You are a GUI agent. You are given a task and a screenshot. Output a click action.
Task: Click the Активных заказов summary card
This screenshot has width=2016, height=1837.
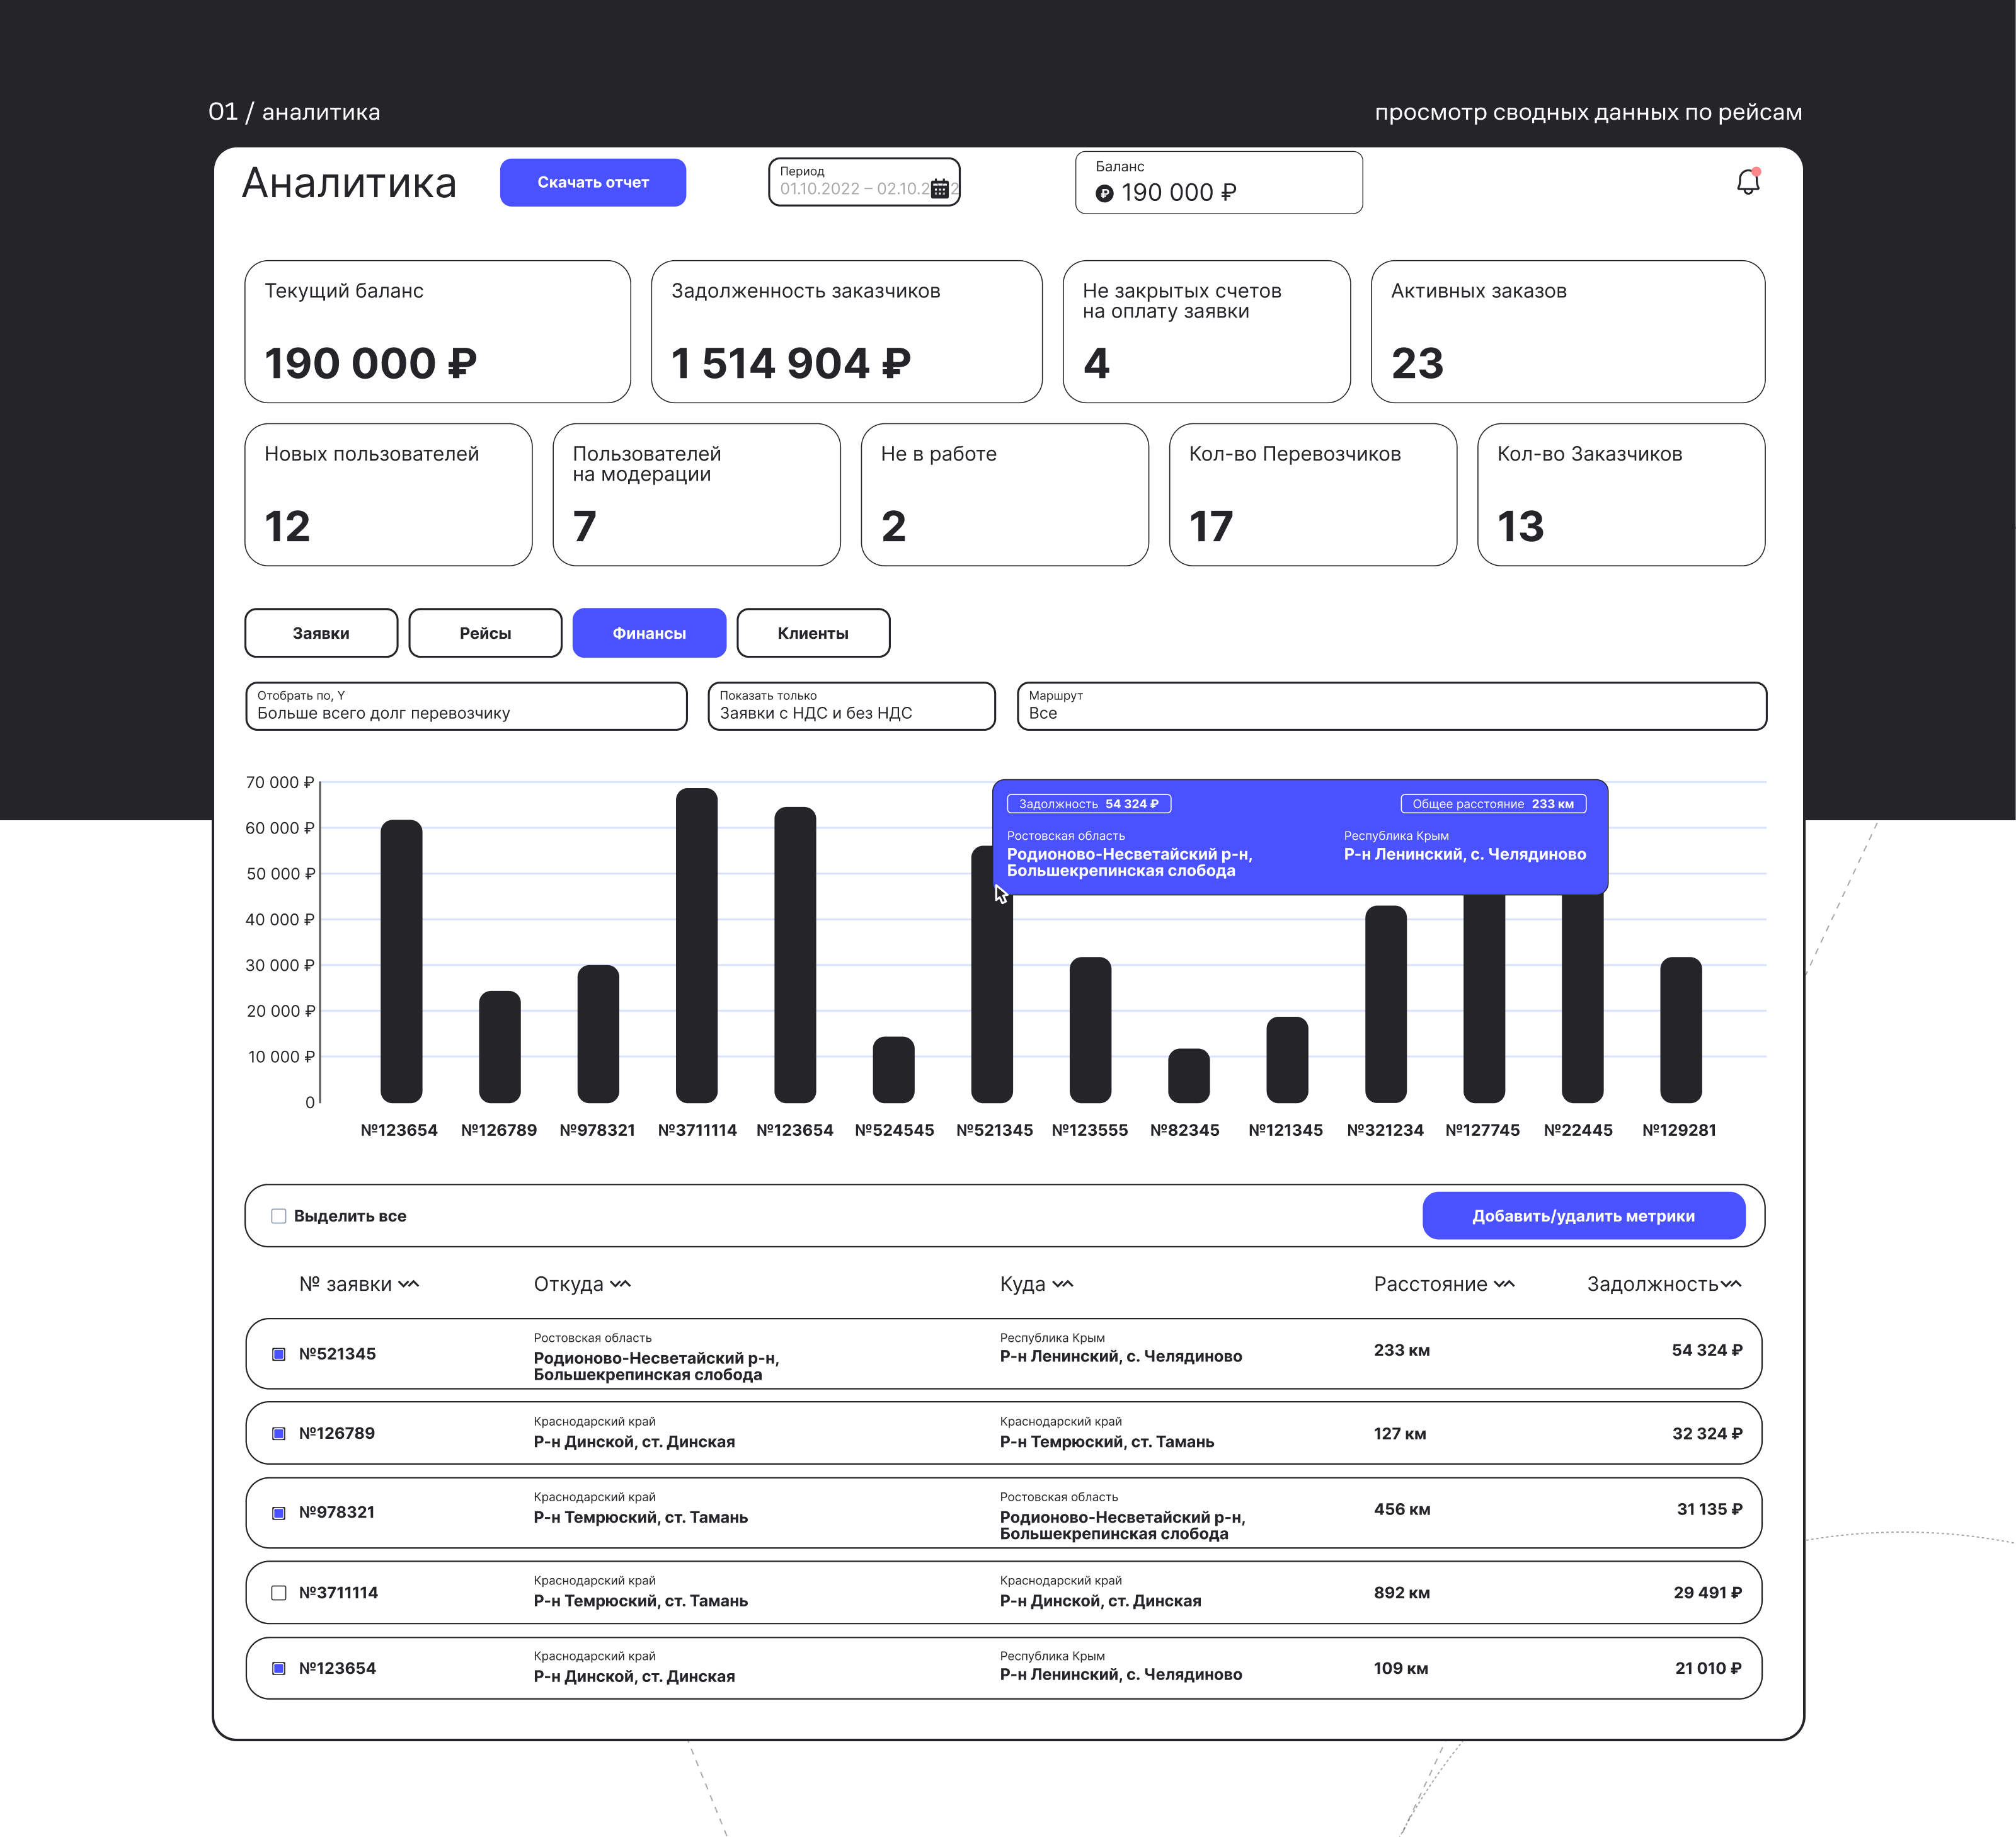pos(1567,332)
